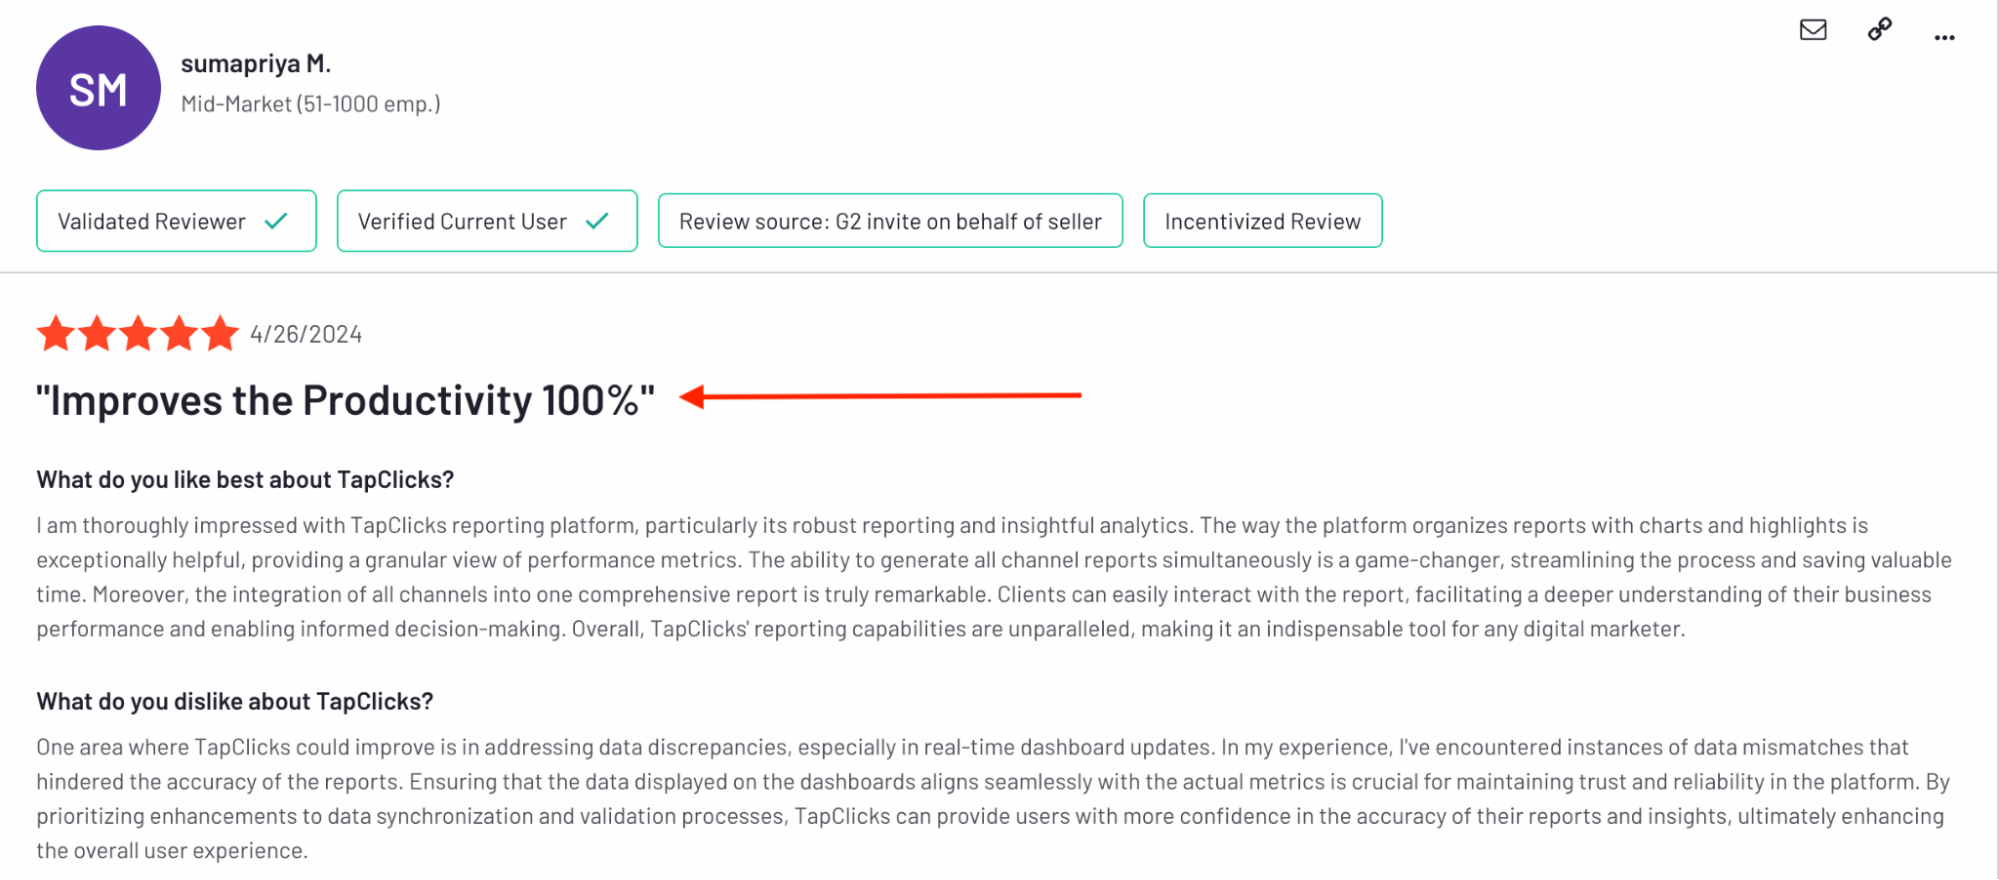Toggle the Incentivized Review badge

[x=1263, y=220]
